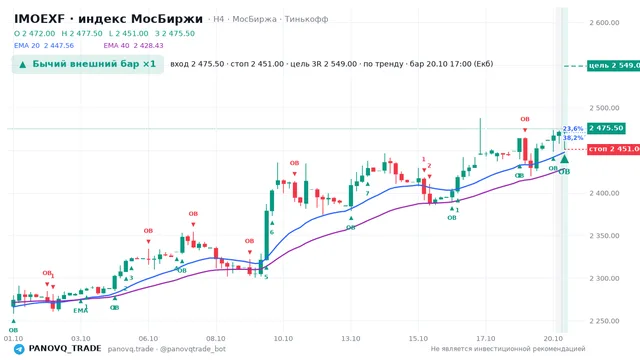Image resolution: width=640 pixels, height=360 pixels.
Task: Click the '2 250.00' price axis label
Action: (x=604, y=321)
